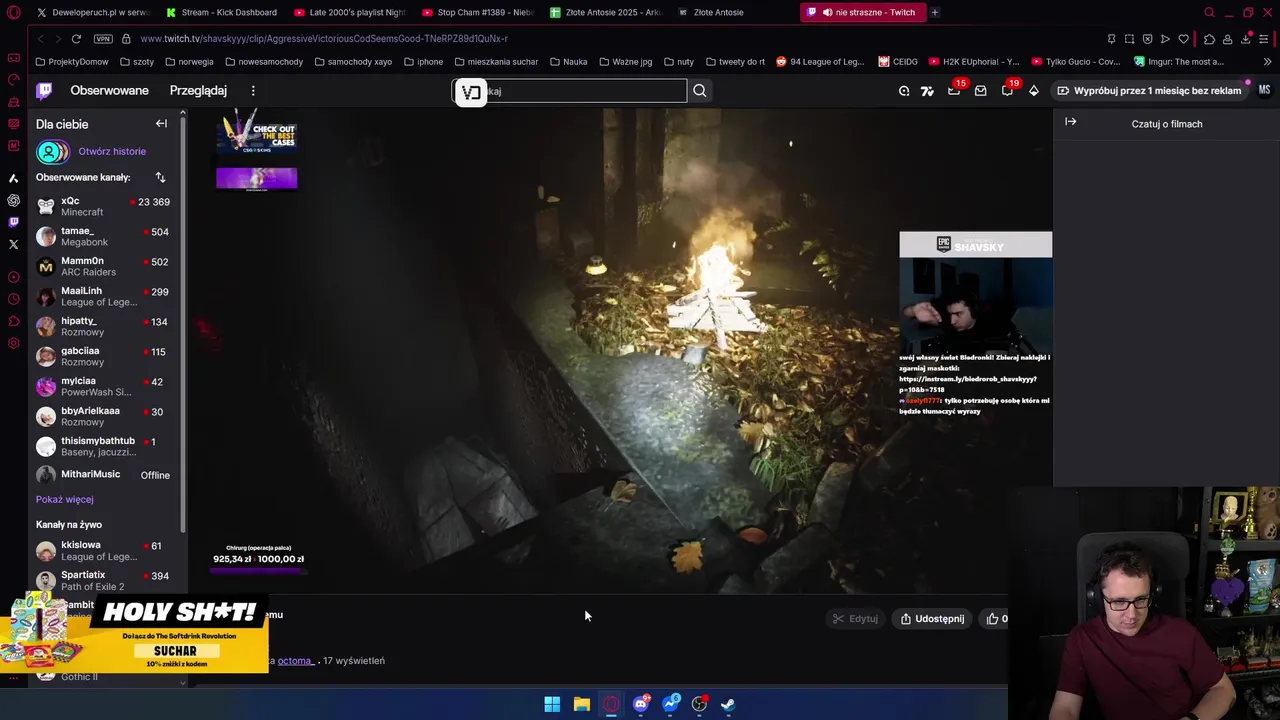
Task: Open the 'nowesamochody' bookmark folder
Action: (x=264, y=61)
